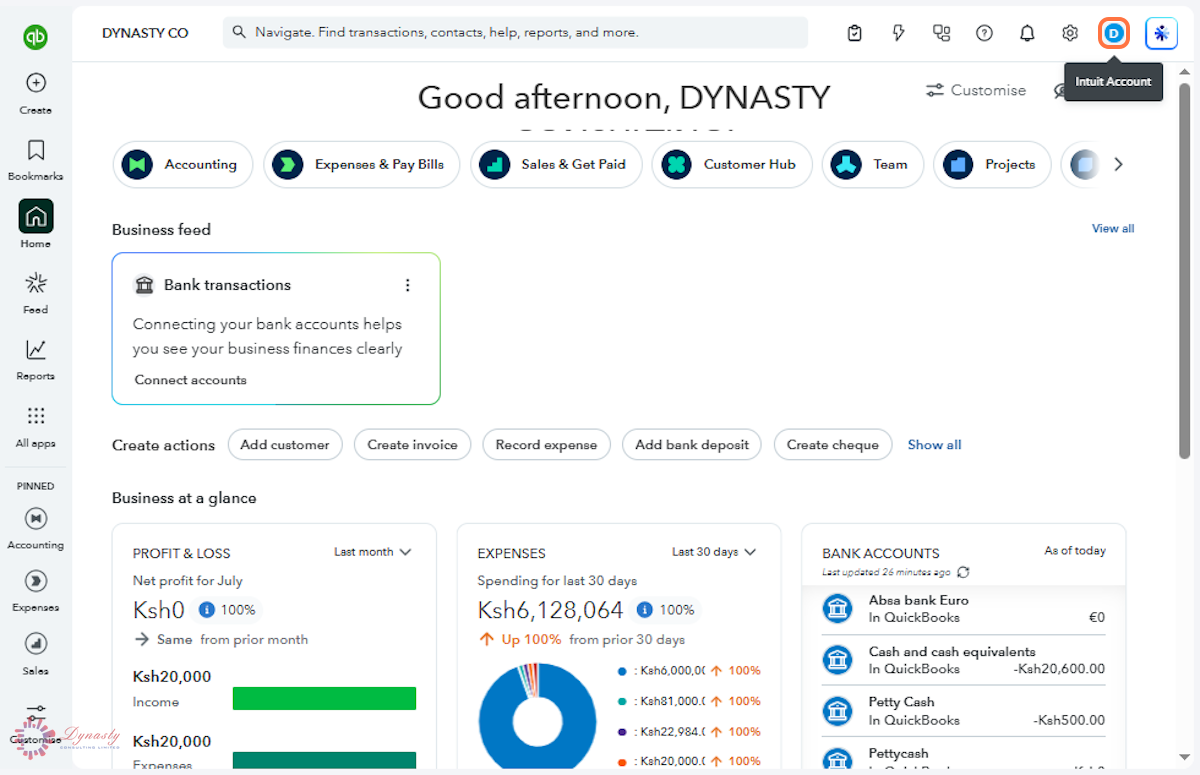Open the Projects pill

click(992, 164)
